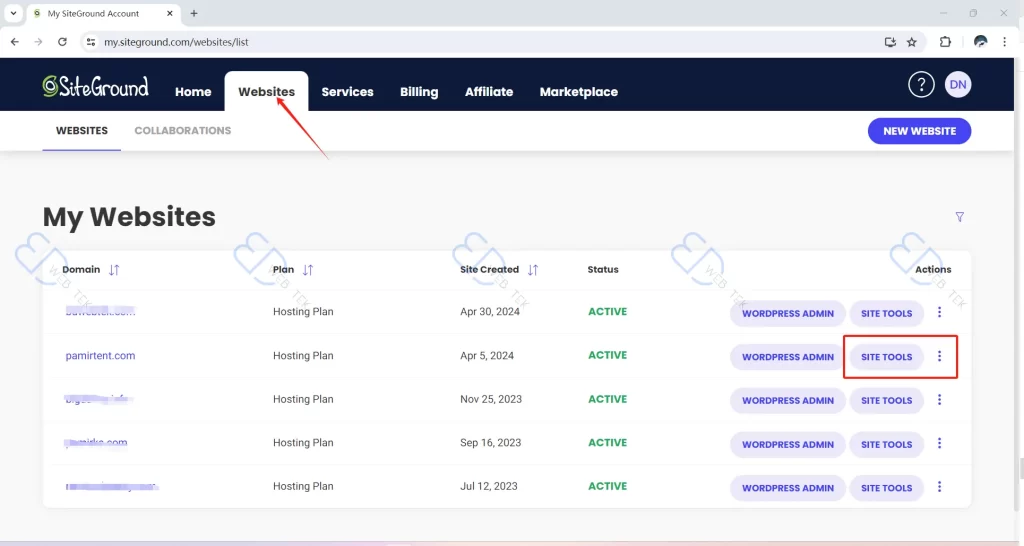Click the SiteGround logo
The width and height of the screenshot is (1024, 546).
[x=95, y=86]
